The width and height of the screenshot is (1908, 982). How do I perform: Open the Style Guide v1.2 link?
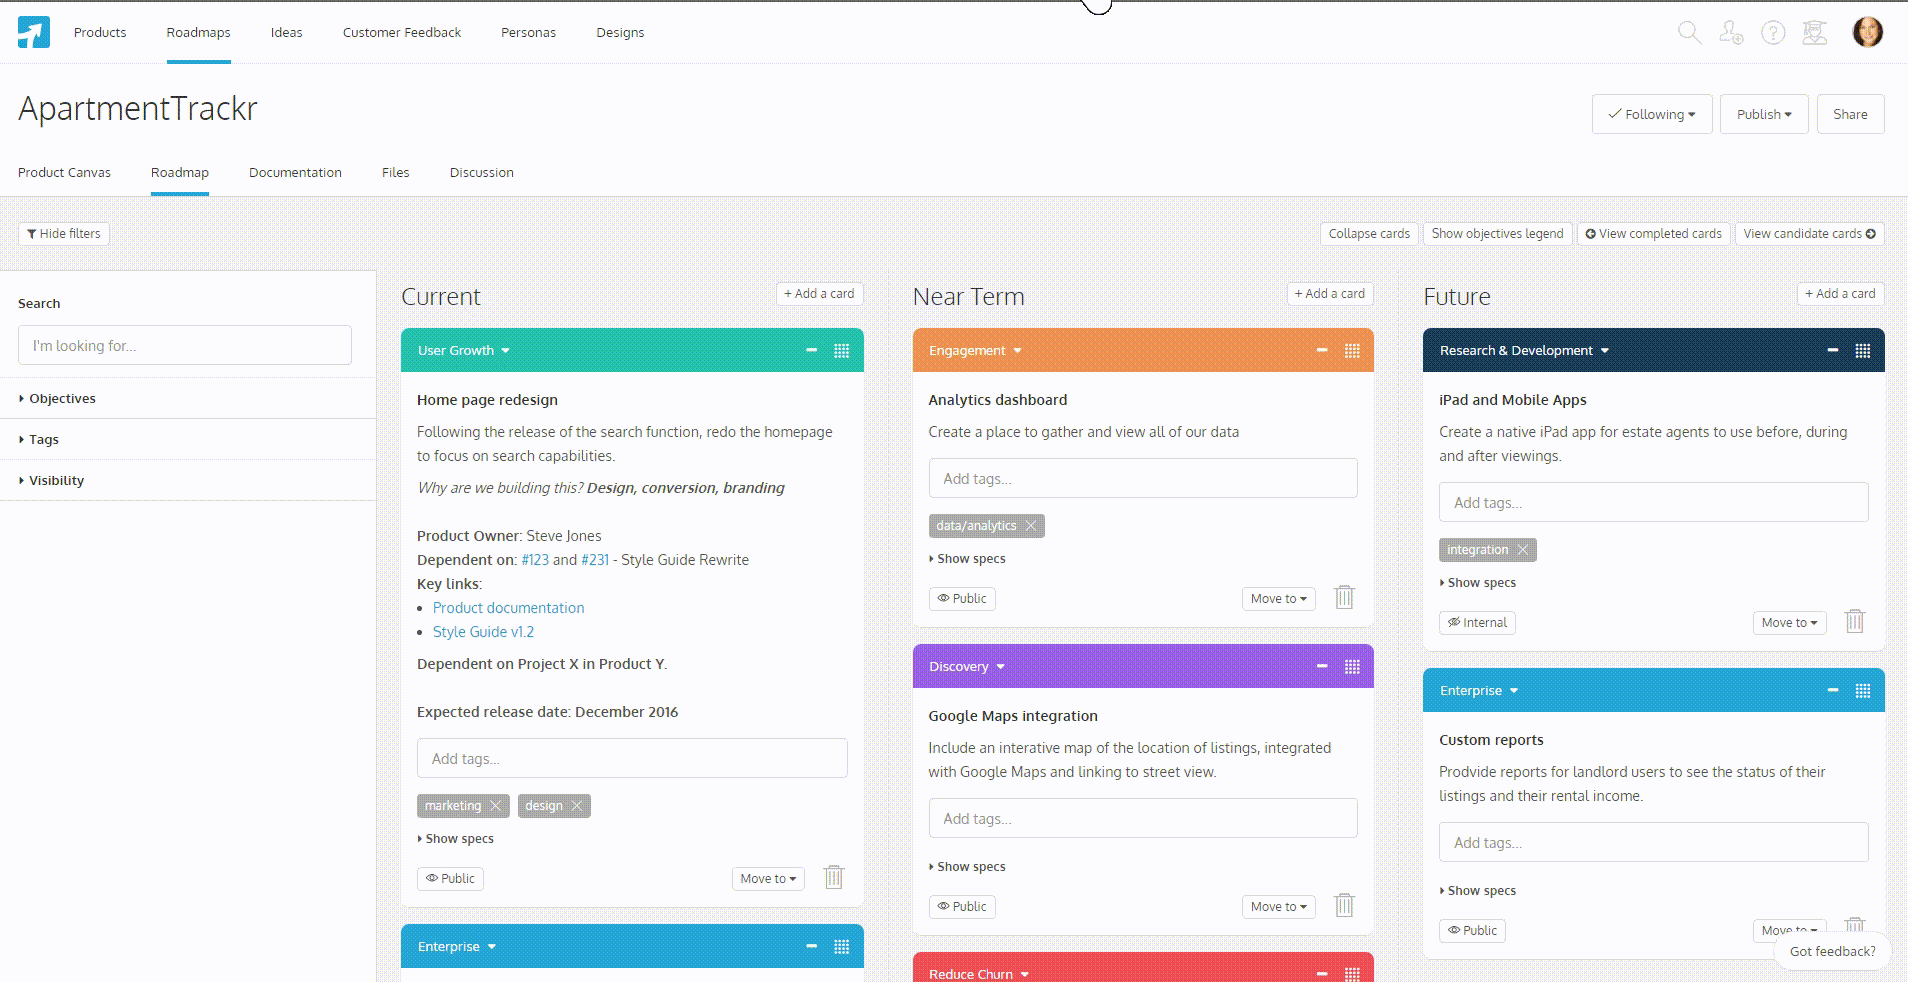(483, 632)
